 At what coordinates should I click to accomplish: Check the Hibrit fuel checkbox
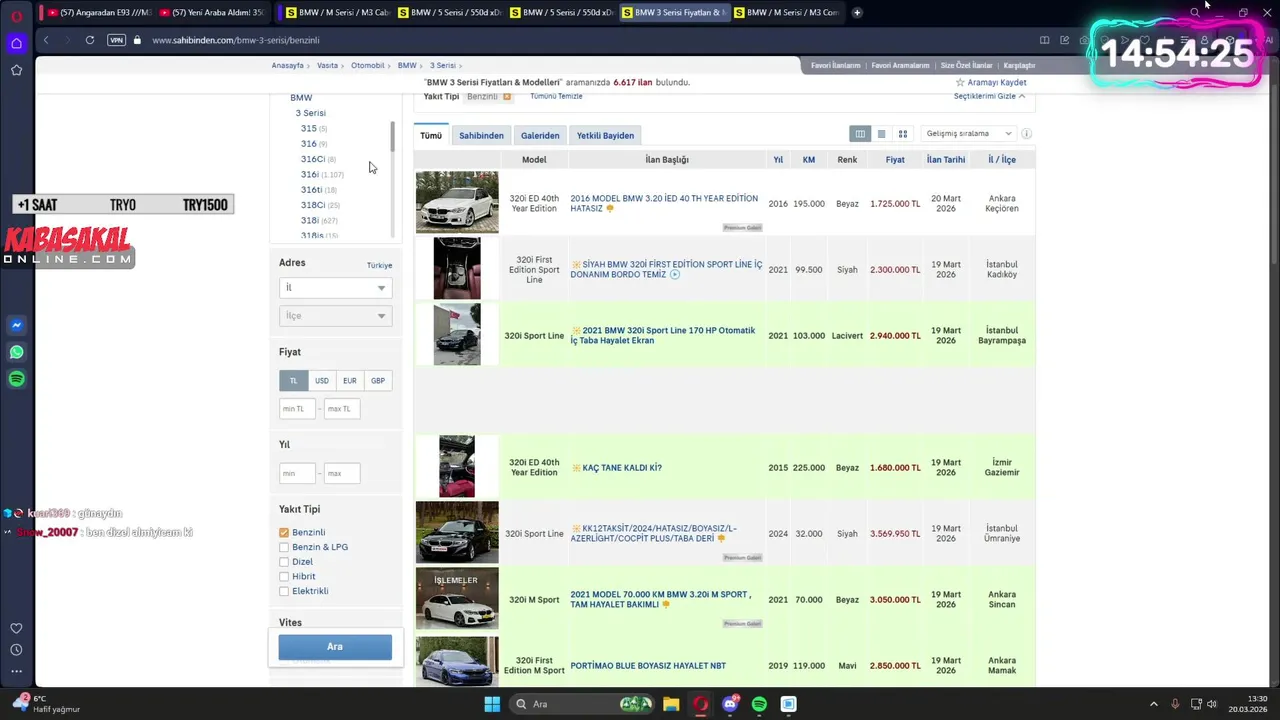point(284,576)
